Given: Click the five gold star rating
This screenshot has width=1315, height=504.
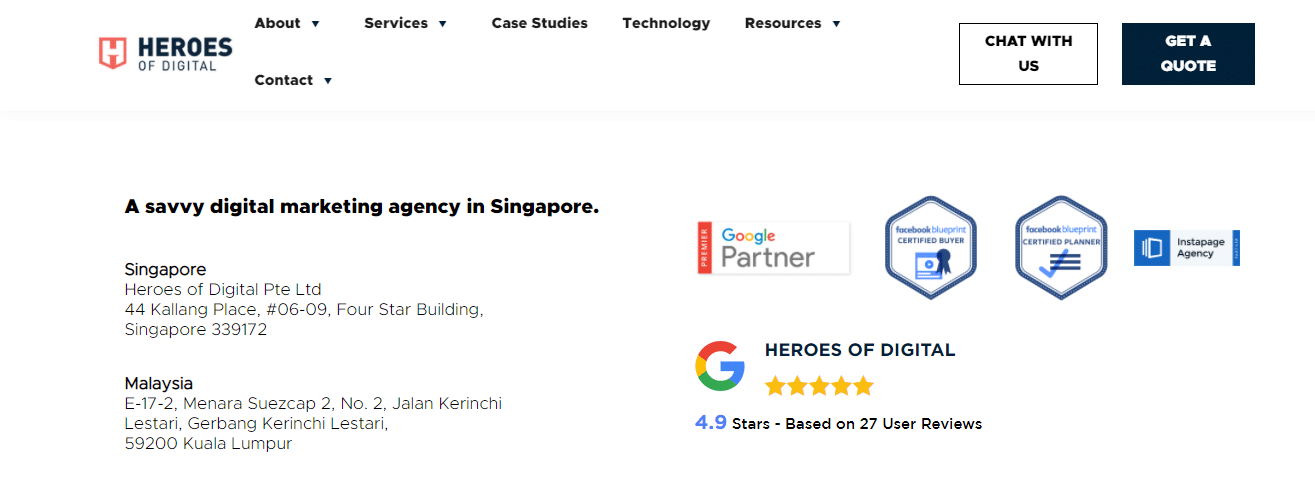Looking at the screenshot, I should pyautogui.click(x=819, y=386).
